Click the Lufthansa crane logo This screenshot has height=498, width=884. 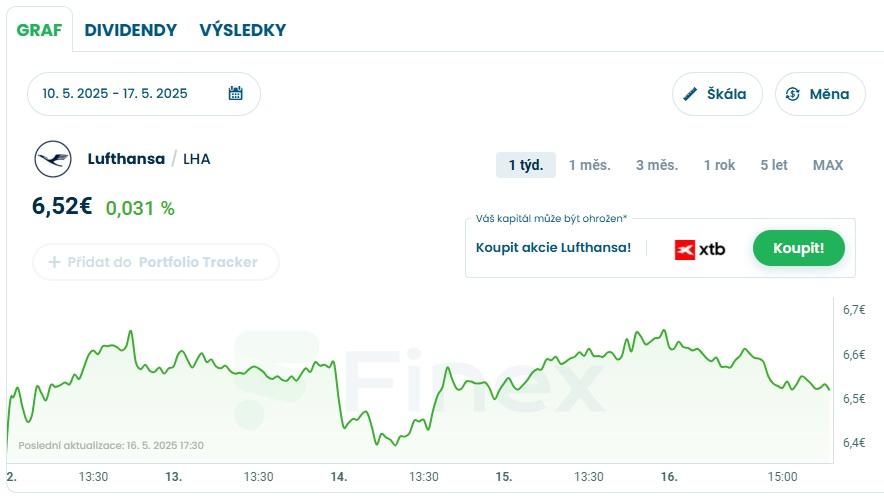pyautogui.click(x=53, y=159)
